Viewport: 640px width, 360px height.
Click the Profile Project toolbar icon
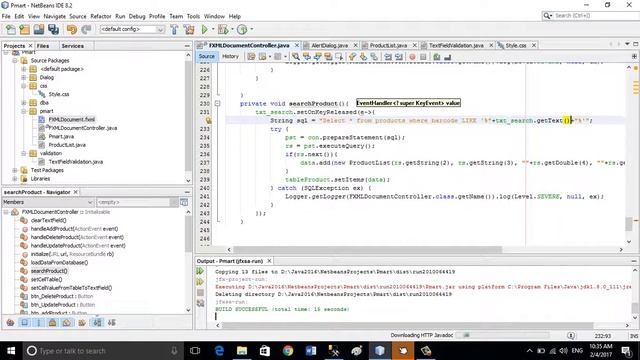click(x=242, y=29)
